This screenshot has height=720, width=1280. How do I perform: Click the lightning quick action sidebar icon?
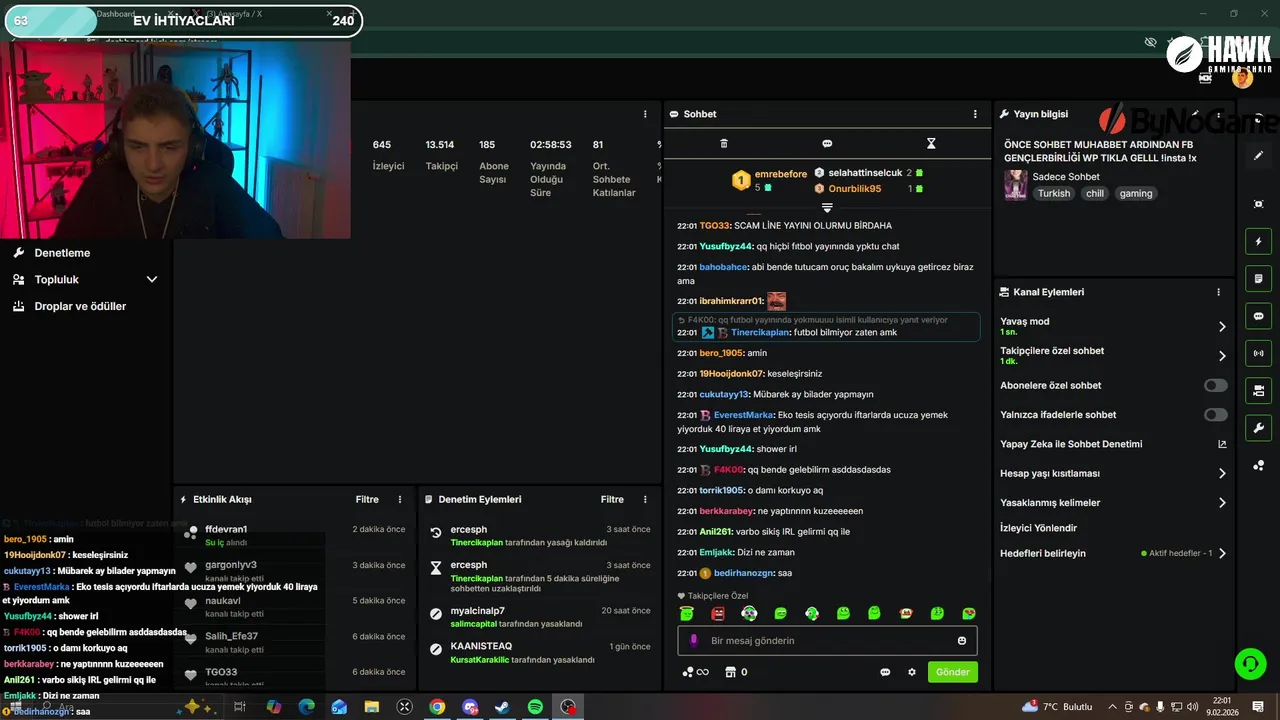1258,241
